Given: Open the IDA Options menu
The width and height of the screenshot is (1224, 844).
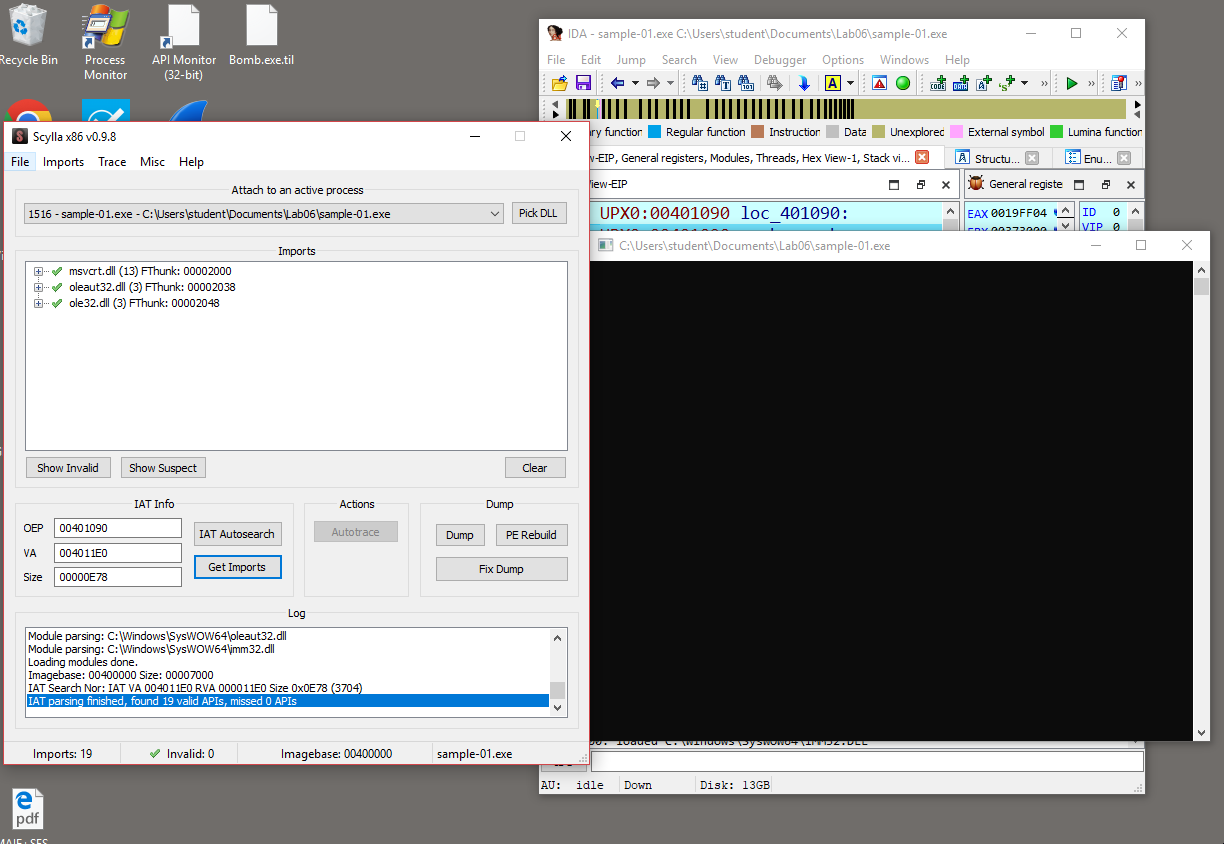Looking at the screenshot, I should [843, 60].
